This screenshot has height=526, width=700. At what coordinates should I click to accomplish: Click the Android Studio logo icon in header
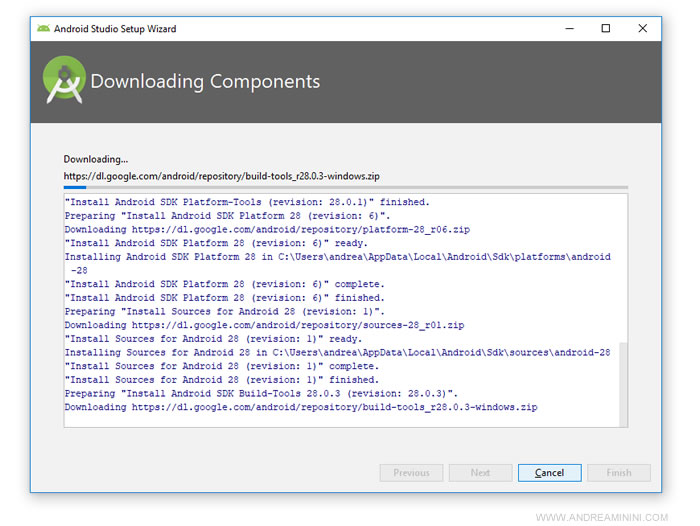(64, 80)
